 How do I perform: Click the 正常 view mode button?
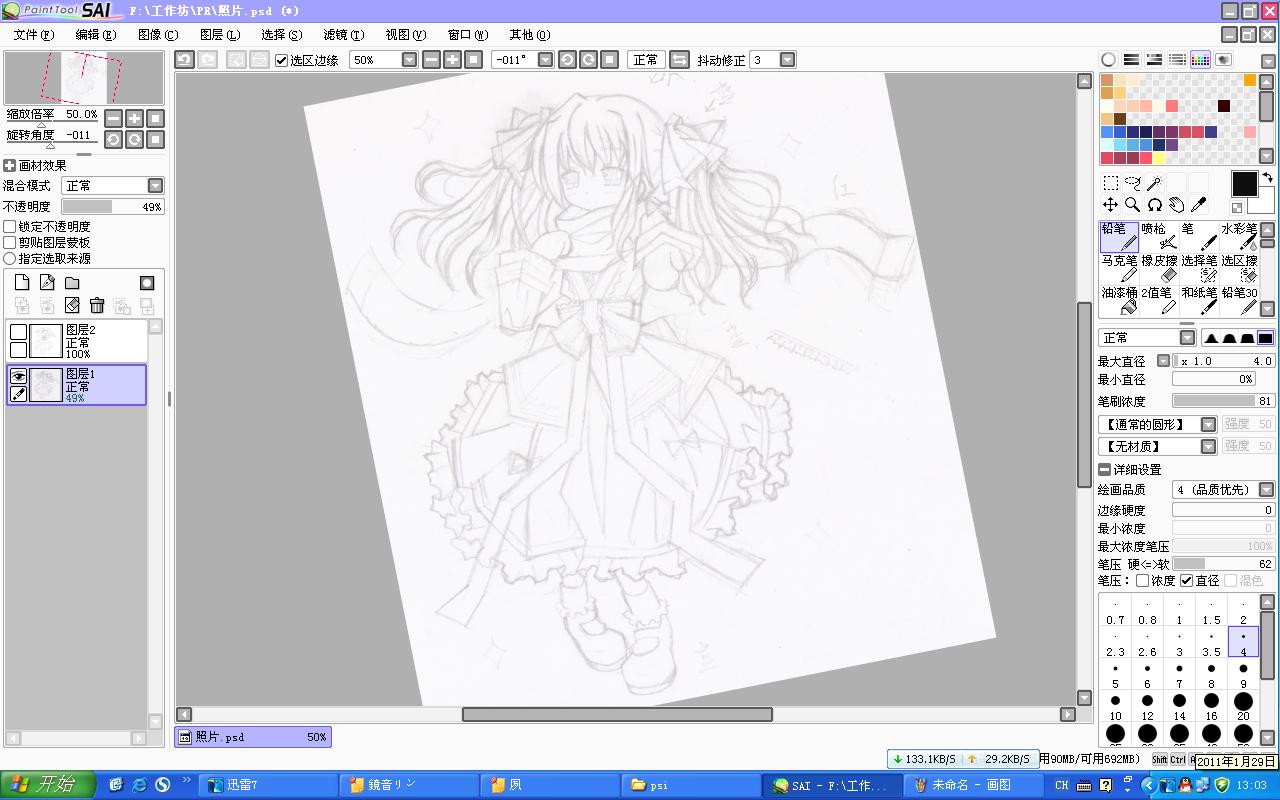(646, 60)
